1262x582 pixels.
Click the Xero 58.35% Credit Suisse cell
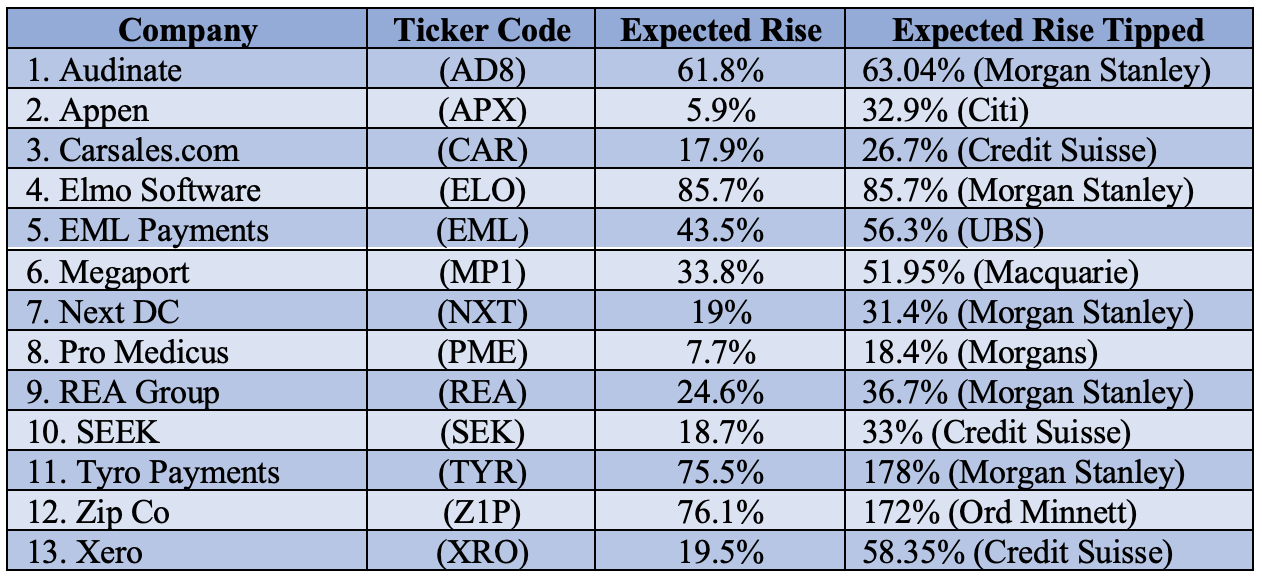[1017, 553]
